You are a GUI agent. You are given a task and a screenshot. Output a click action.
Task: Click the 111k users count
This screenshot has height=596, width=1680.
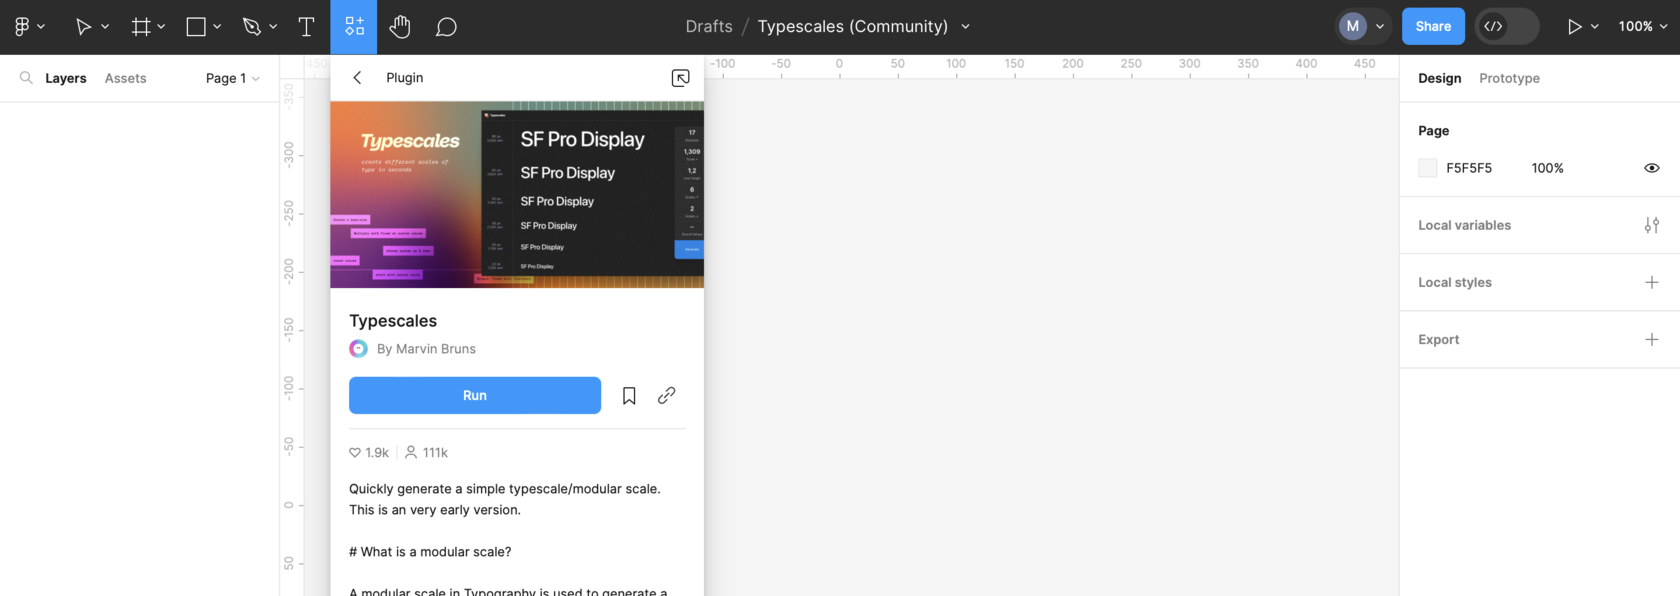pos(435,453)
